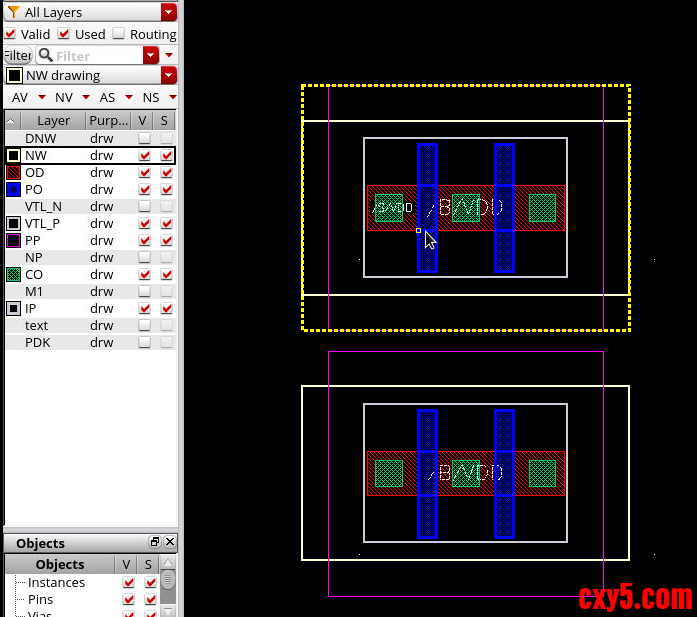Click the CO layer green swatch icon

pos(13,274)
